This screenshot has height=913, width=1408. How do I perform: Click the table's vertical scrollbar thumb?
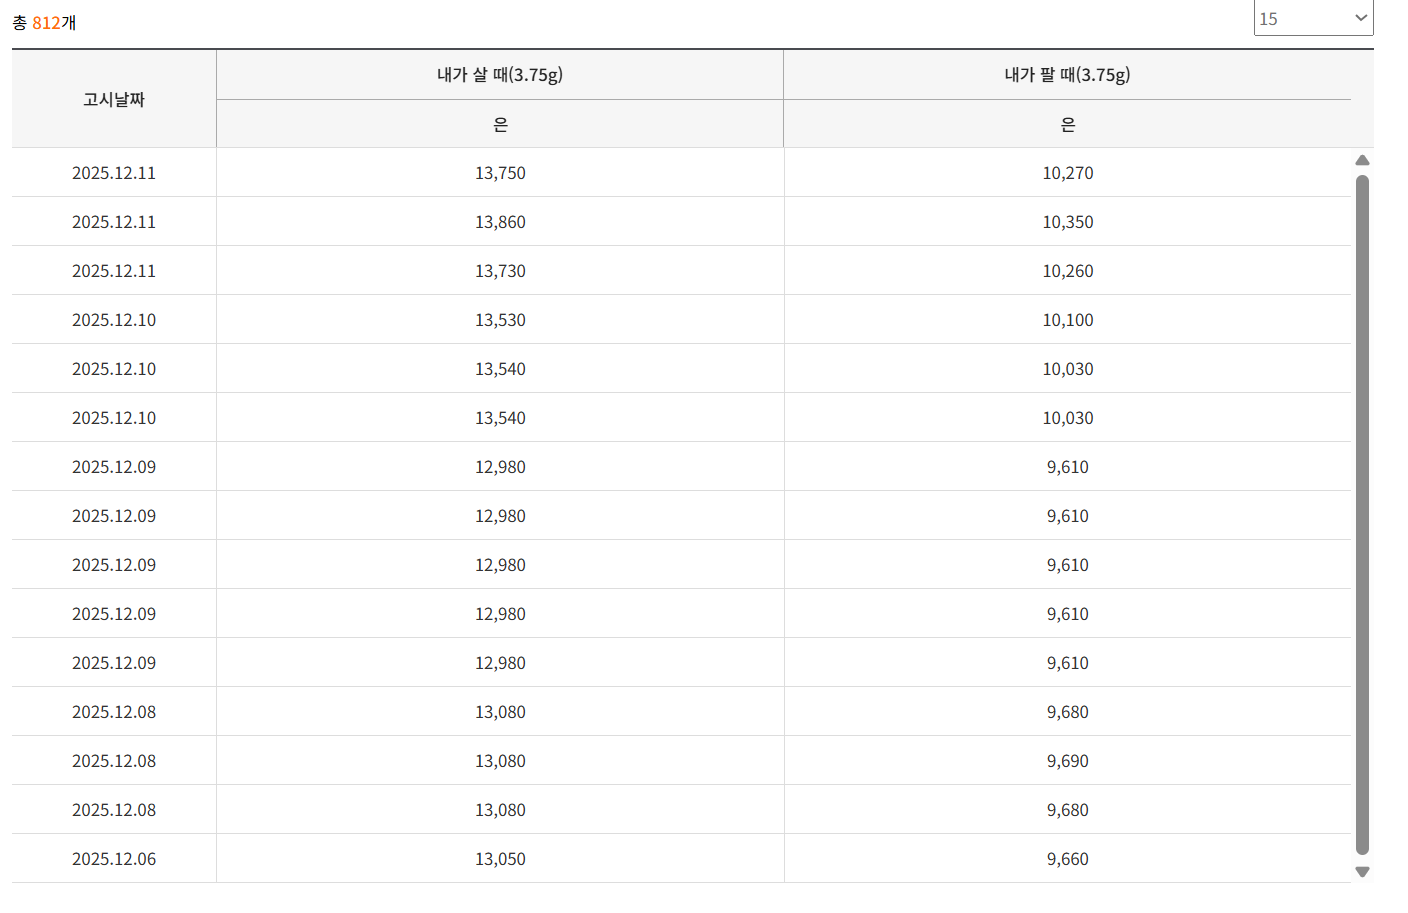point(1362,515)
